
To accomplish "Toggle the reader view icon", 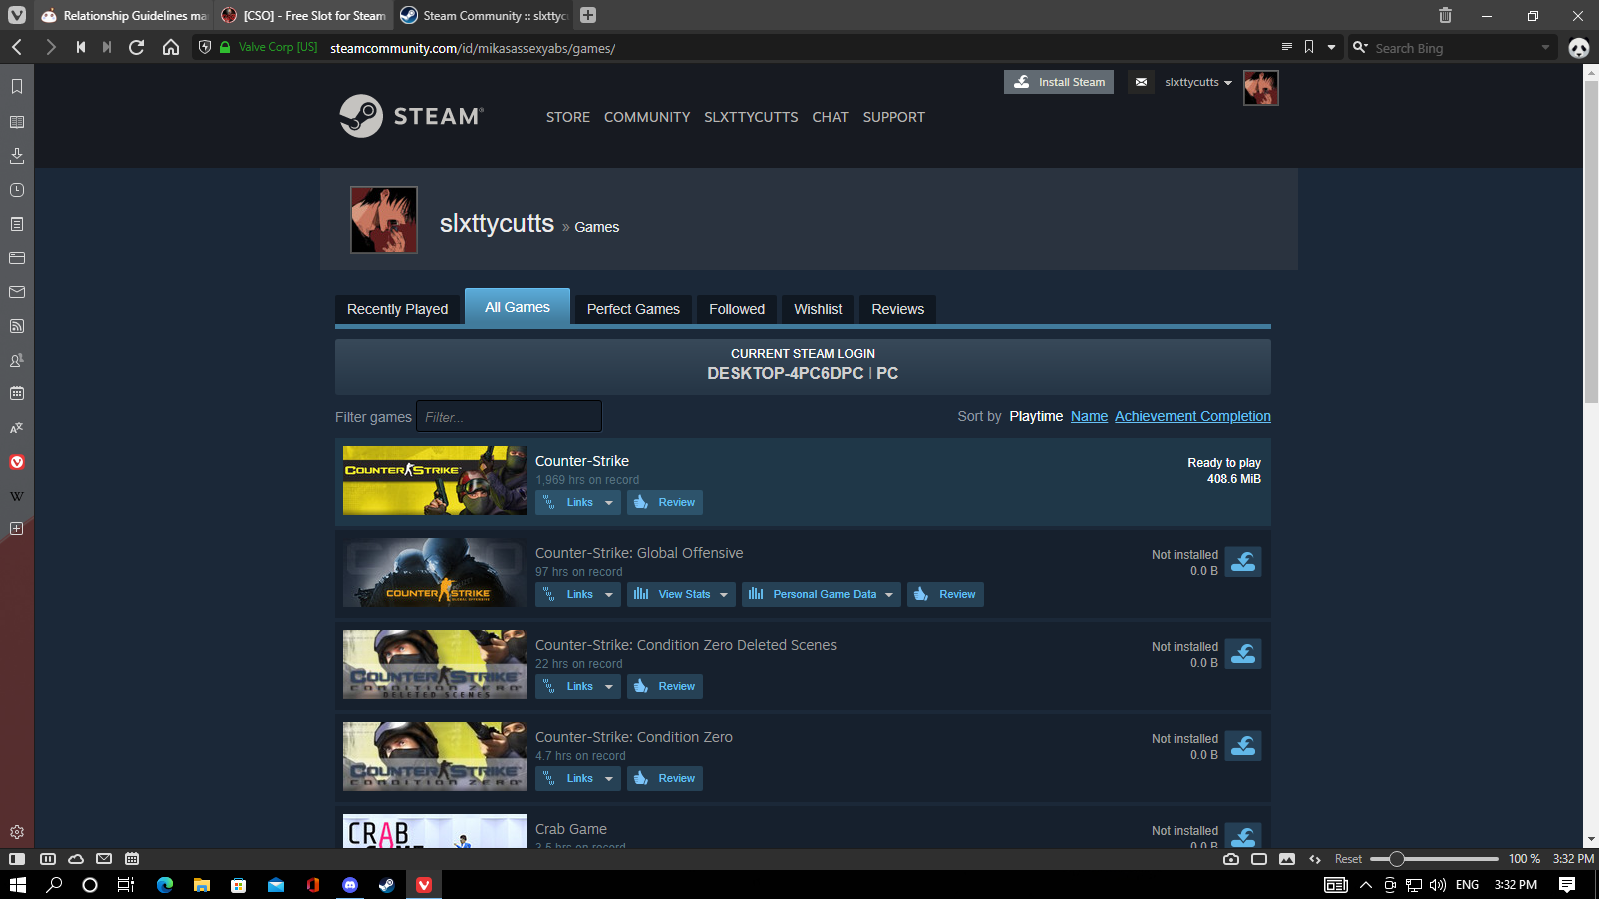I will tap(1286, 47).
